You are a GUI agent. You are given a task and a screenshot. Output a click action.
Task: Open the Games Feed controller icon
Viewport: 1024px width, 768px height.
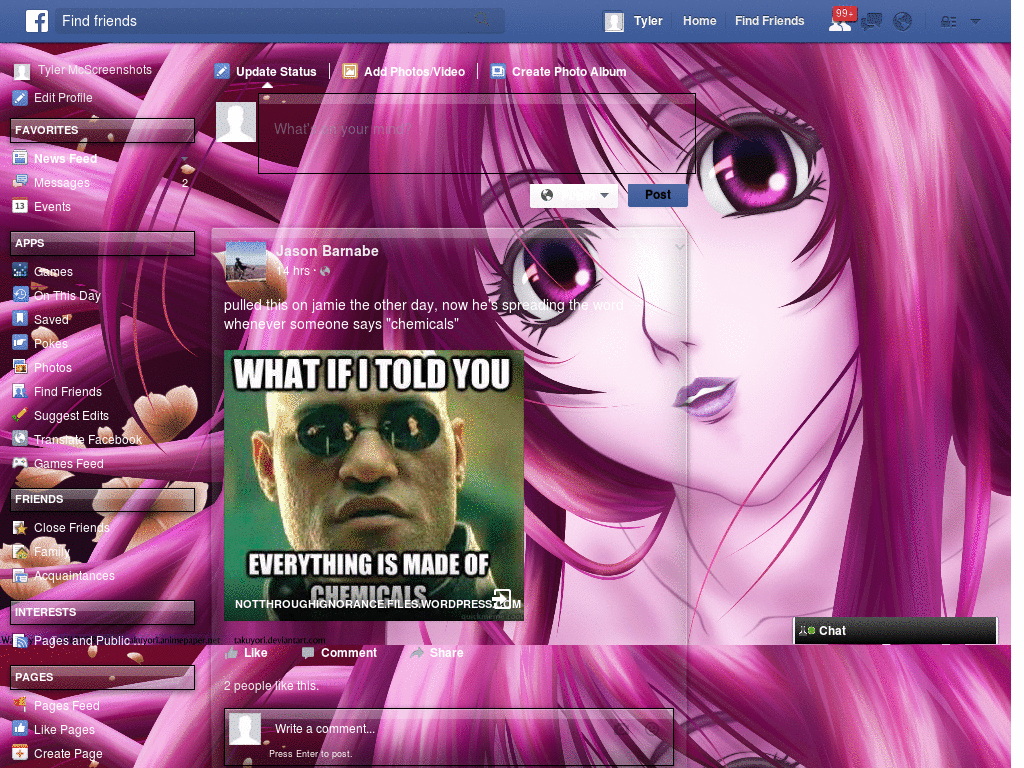point(20,463)
